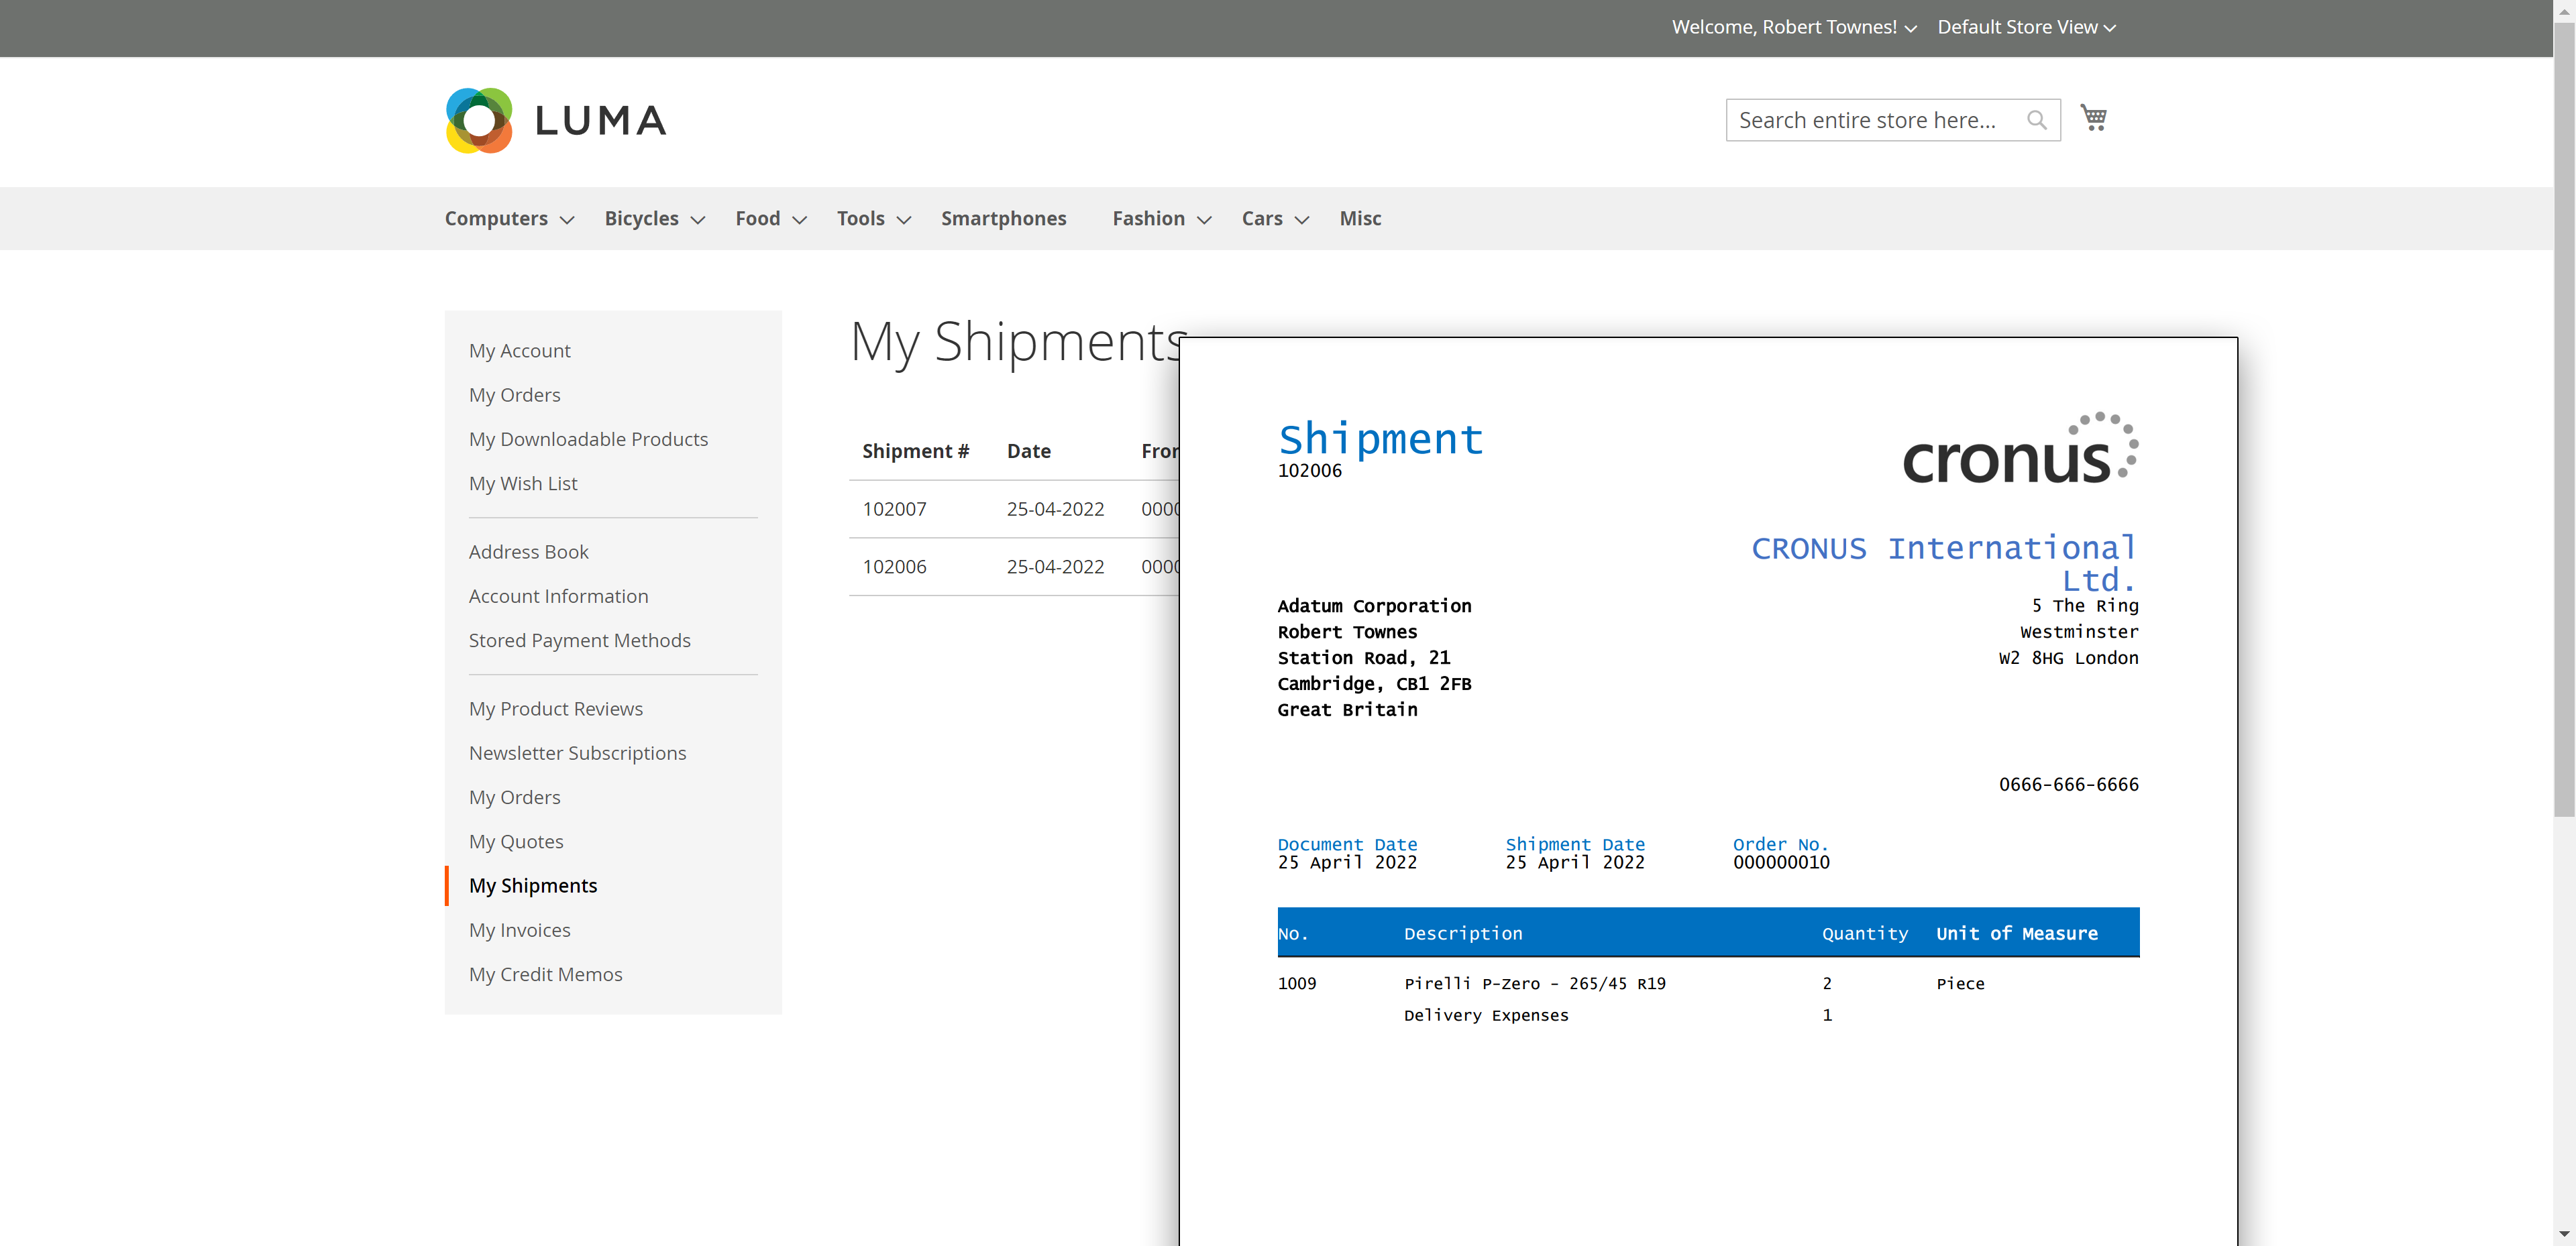
Task: Open My Credit Memos link
Action: pyautogui.click(x=545, y=974)
